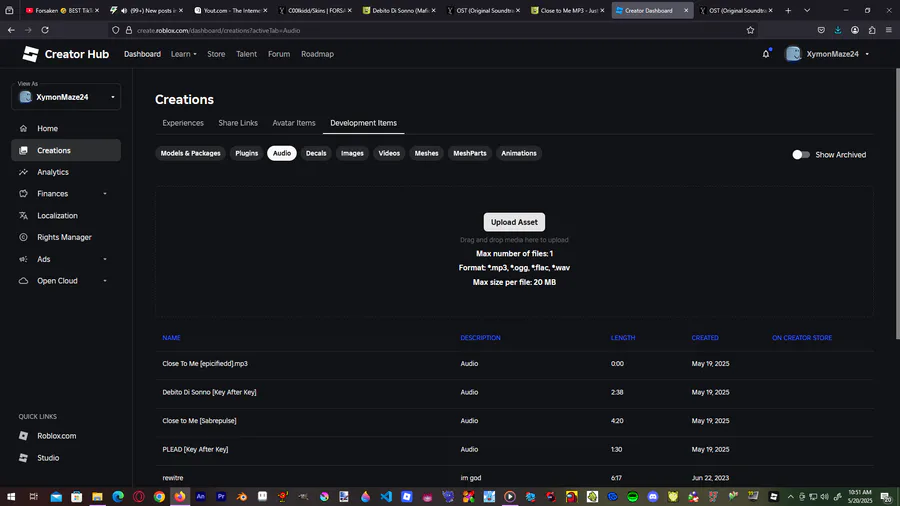
Task: Click the Analytics sidebar icon
Action: [x=24, y=172]
